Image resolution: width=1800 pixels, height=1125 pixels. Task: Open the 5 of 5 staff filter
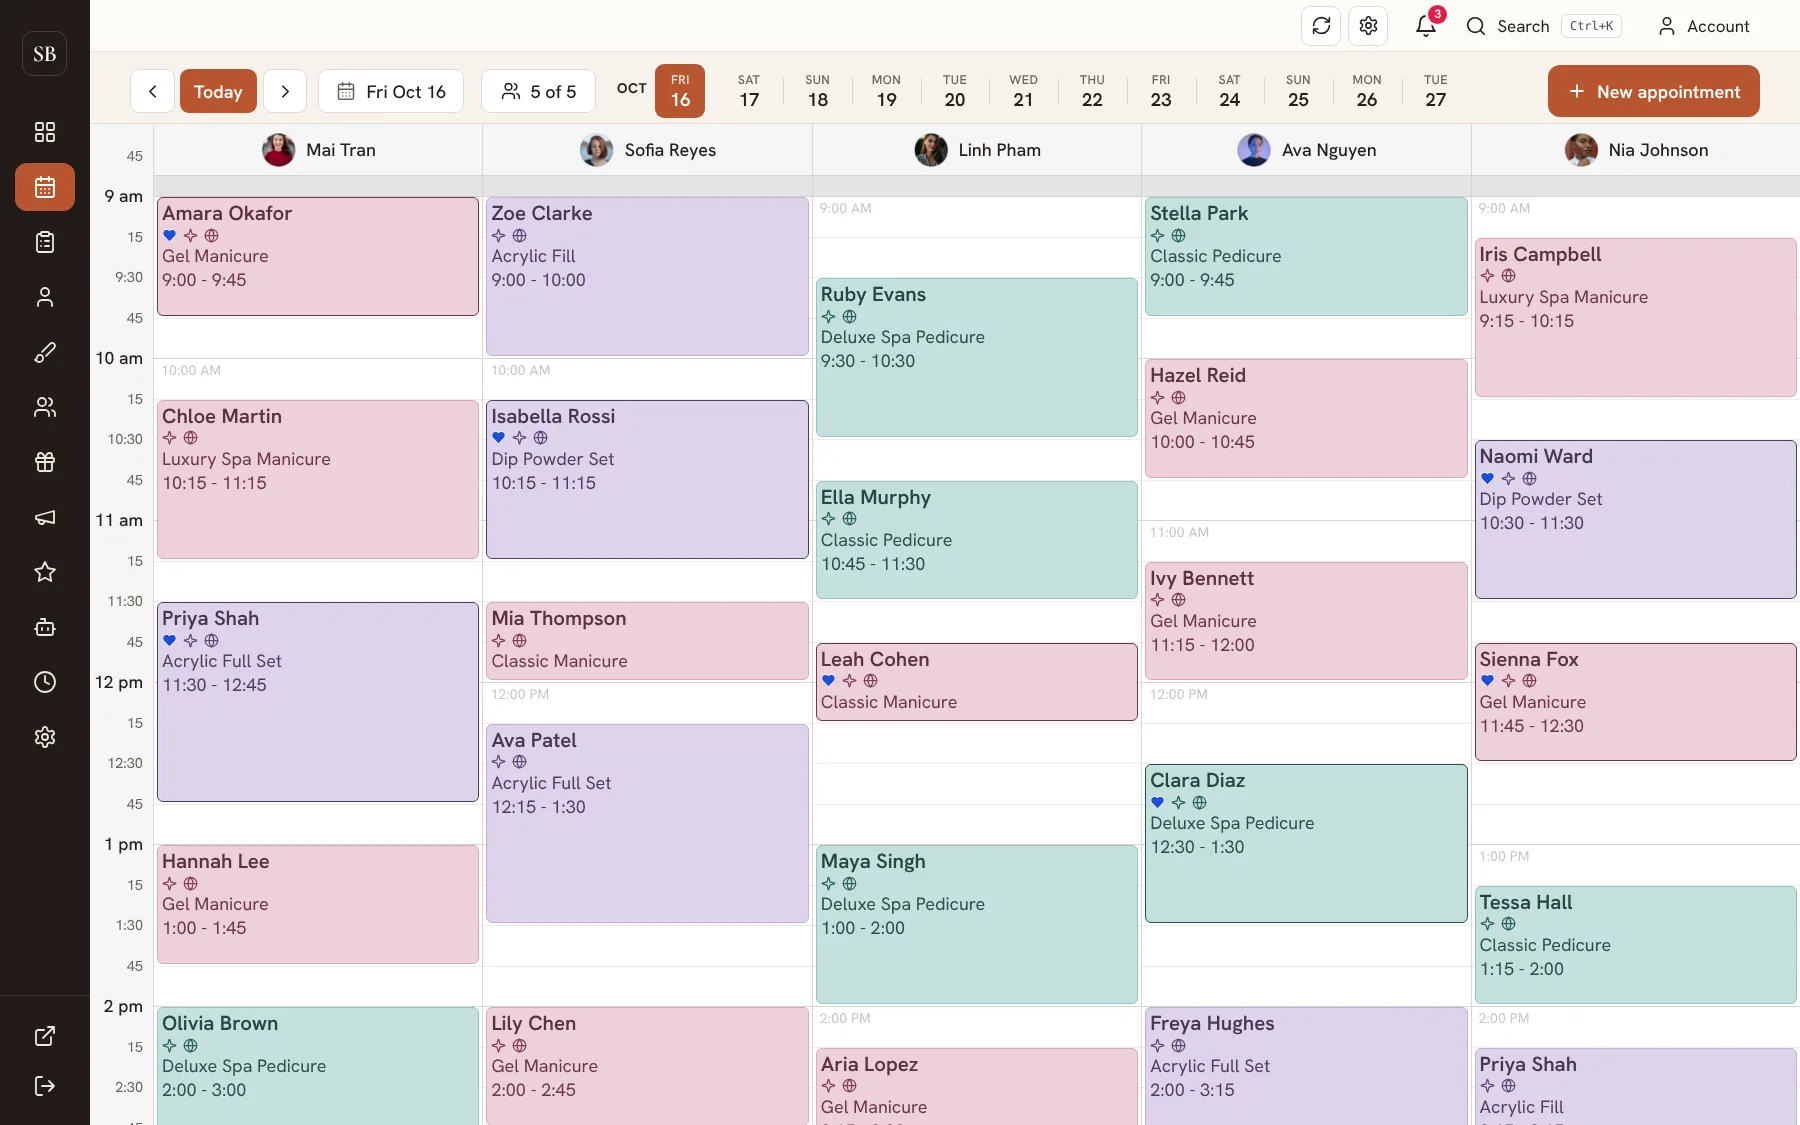[538, 91]
